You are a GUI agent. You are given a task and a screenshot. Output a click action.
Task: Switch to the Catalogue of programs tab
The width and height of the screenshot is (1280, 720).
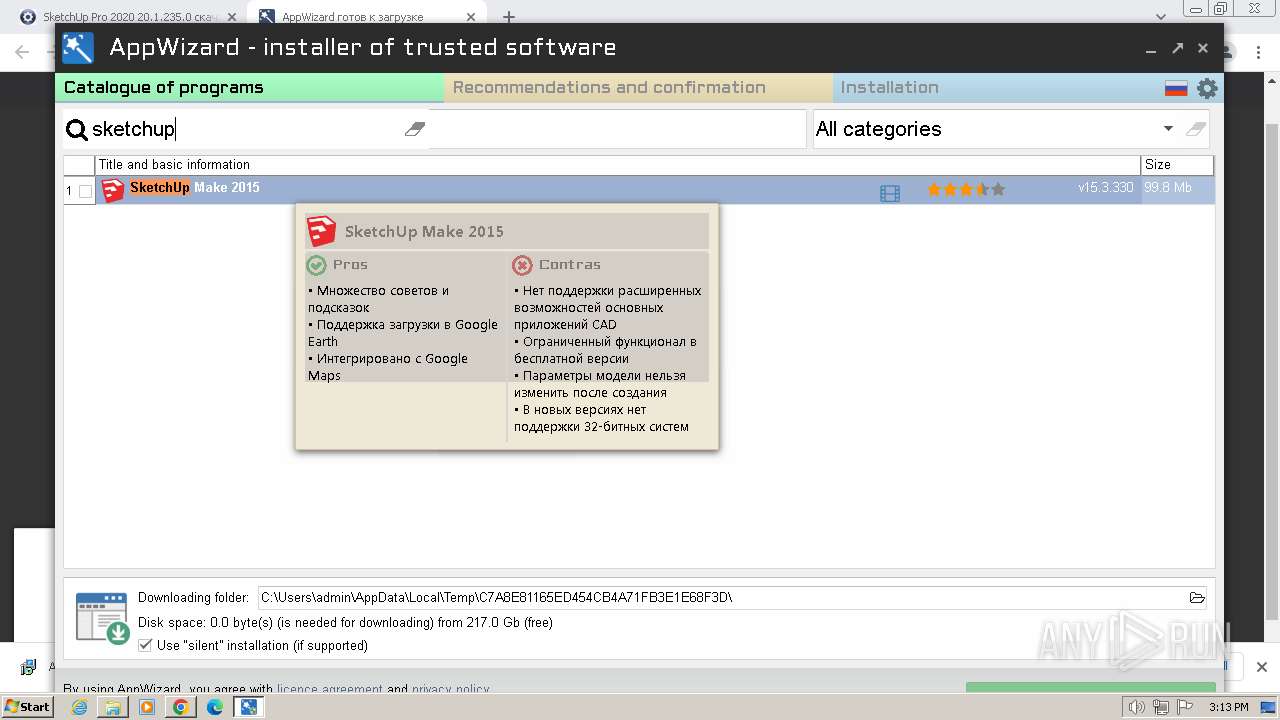pyautogui.click(x=249, y=87)
